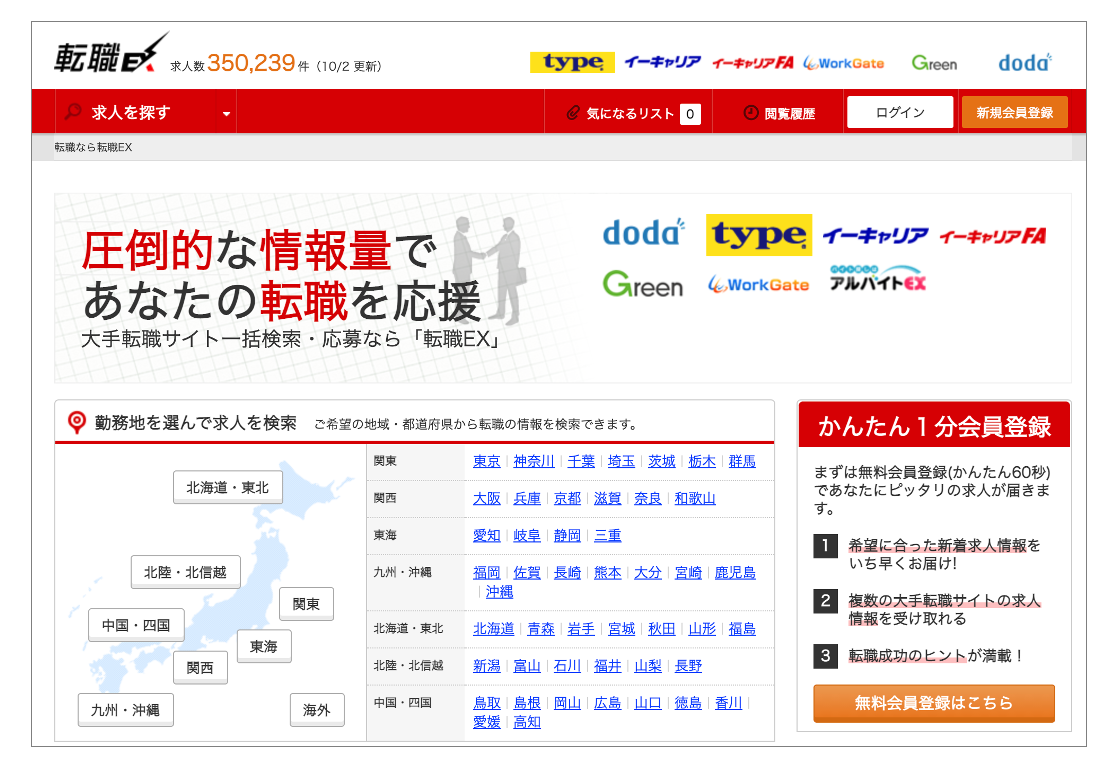Open the 石川 prefecture link
Image resolution: width=1118 pixels, height=774 pixels.
point(568,666)
